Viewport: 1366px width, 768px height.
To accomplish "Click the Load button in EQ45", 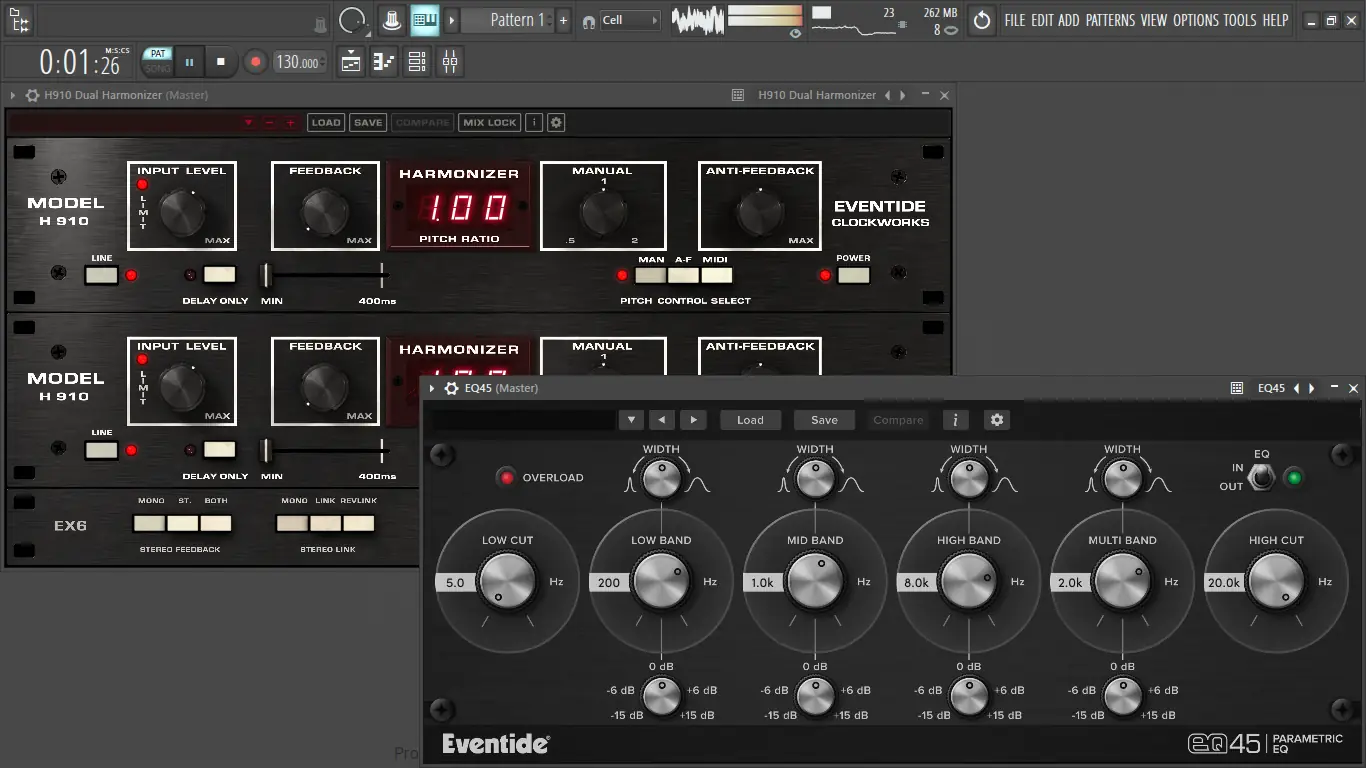I will (750, 420).
